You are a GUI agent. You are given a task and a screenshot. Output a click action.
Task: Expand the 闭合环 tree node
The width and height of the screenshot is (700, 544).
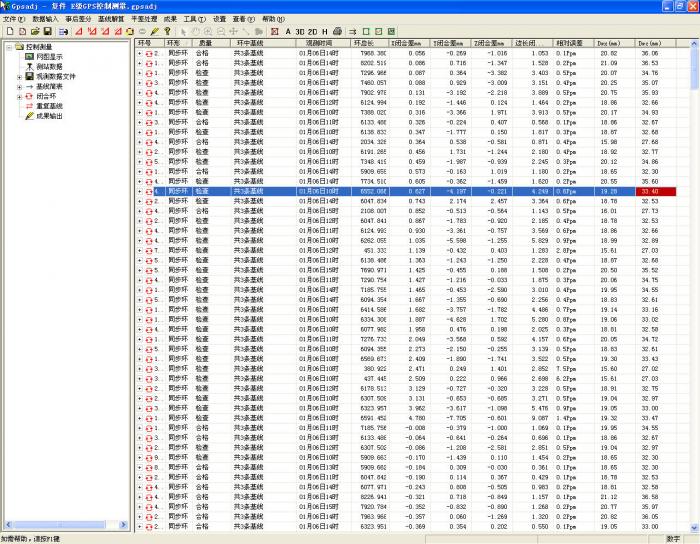click(x=18, y=96)
